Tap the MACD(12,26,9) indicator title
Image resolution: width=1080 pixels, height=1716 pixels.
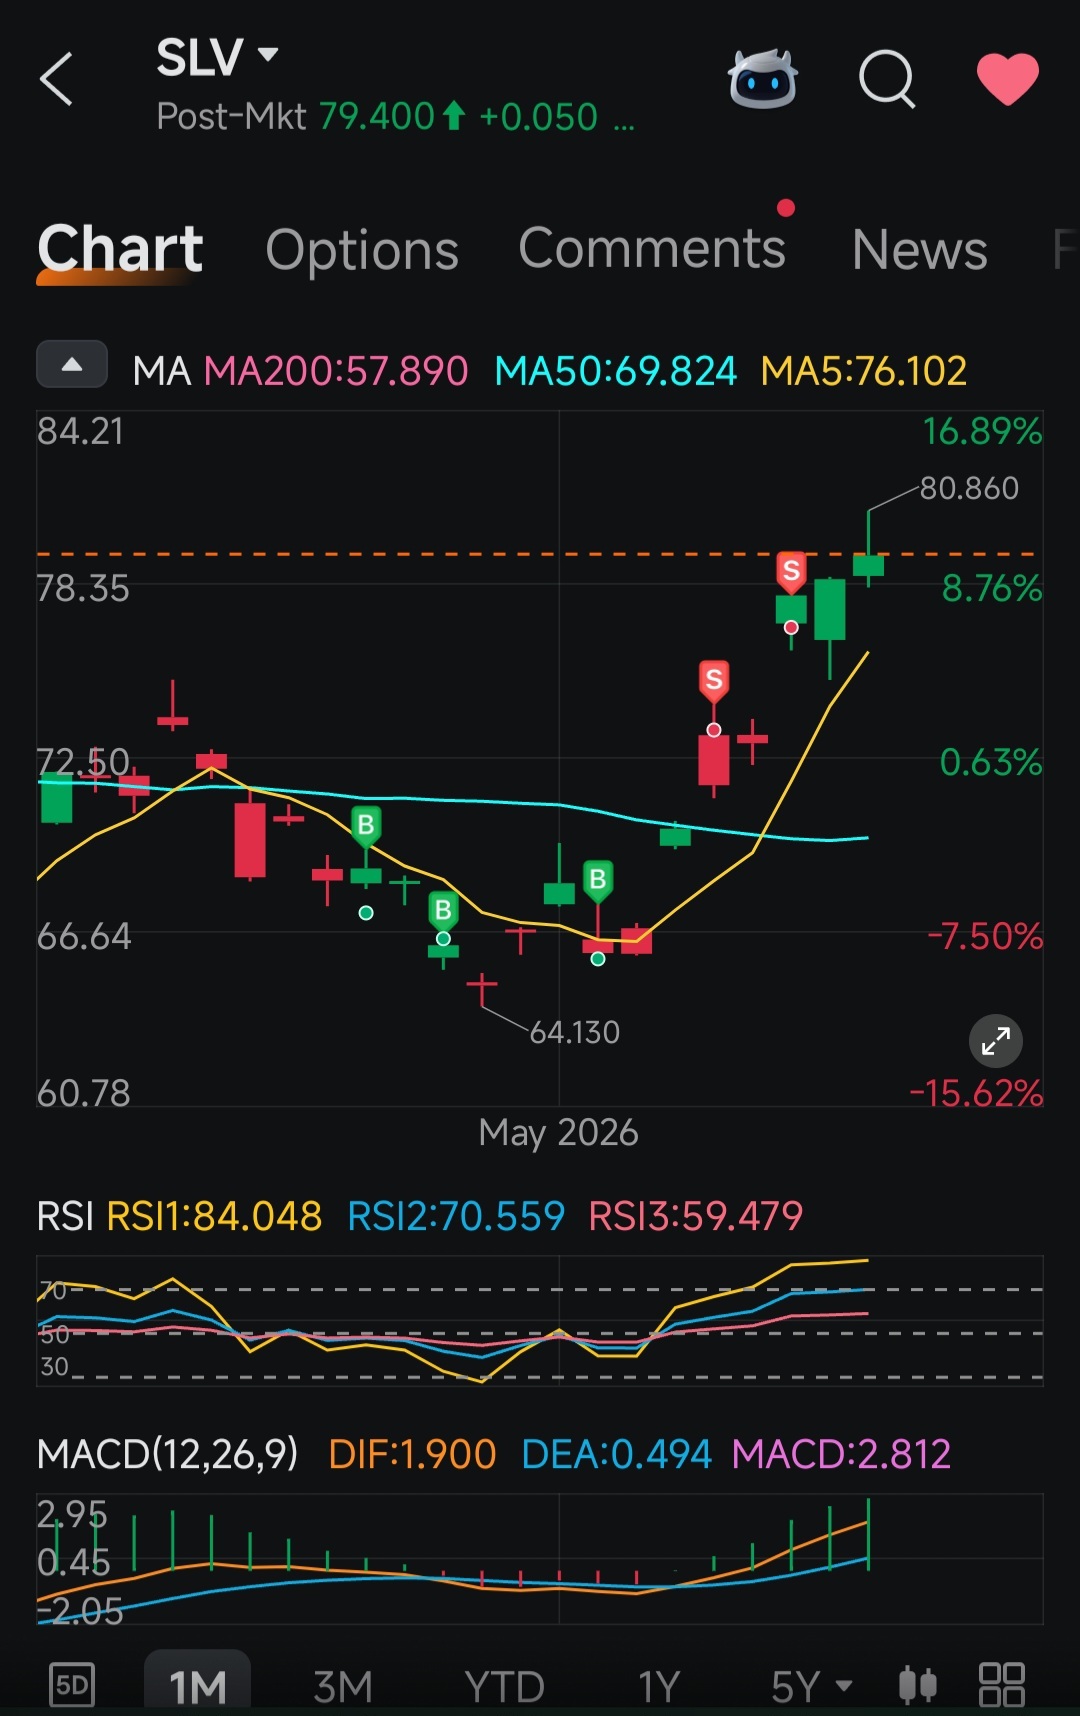pyautogui.click(x=167, y=1454)
